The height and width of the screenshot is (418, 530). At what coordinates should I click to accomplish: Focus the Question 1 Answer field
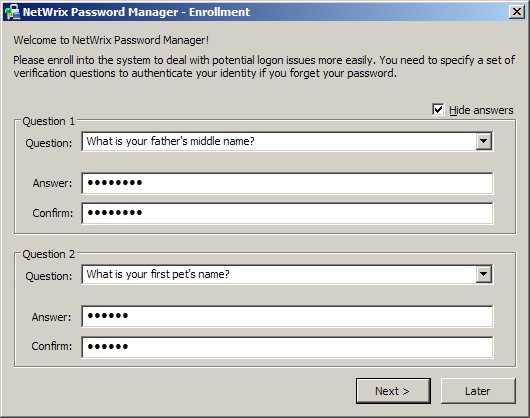[x=287, y=183]
